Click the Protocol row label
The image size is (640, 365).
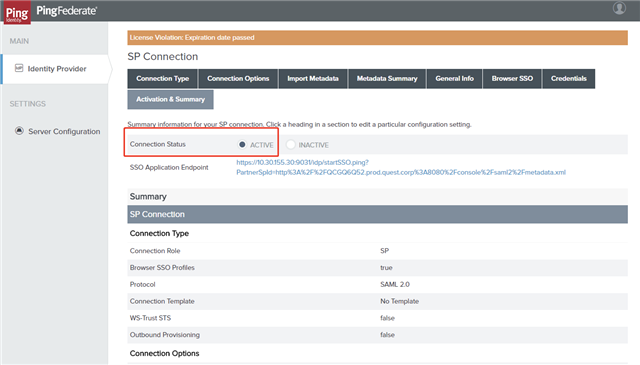click(142, 285)
